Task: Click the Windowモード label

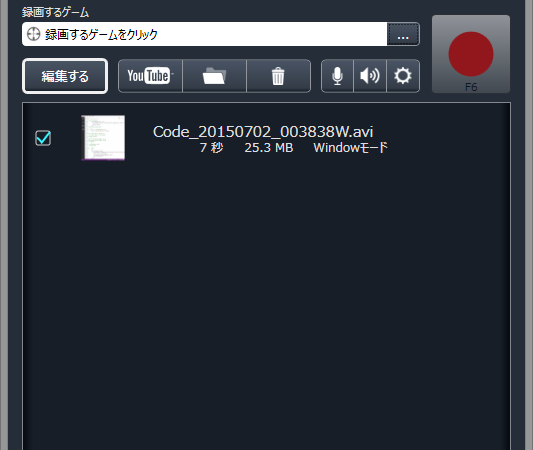Action: (350, 148)
